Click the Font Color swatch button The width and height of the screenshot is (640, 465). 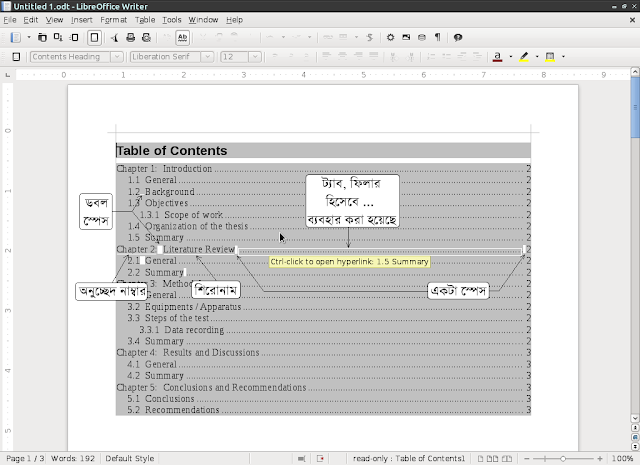(497, 57)
